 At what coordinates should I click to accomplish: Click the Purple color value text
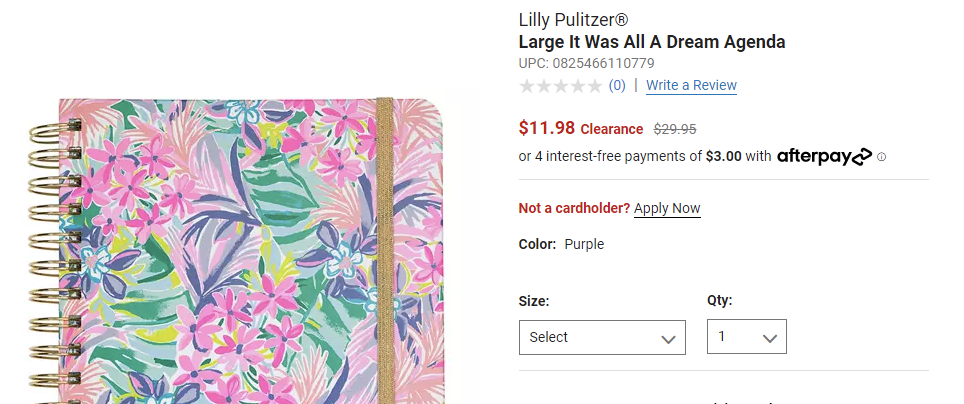click(584, 244)
